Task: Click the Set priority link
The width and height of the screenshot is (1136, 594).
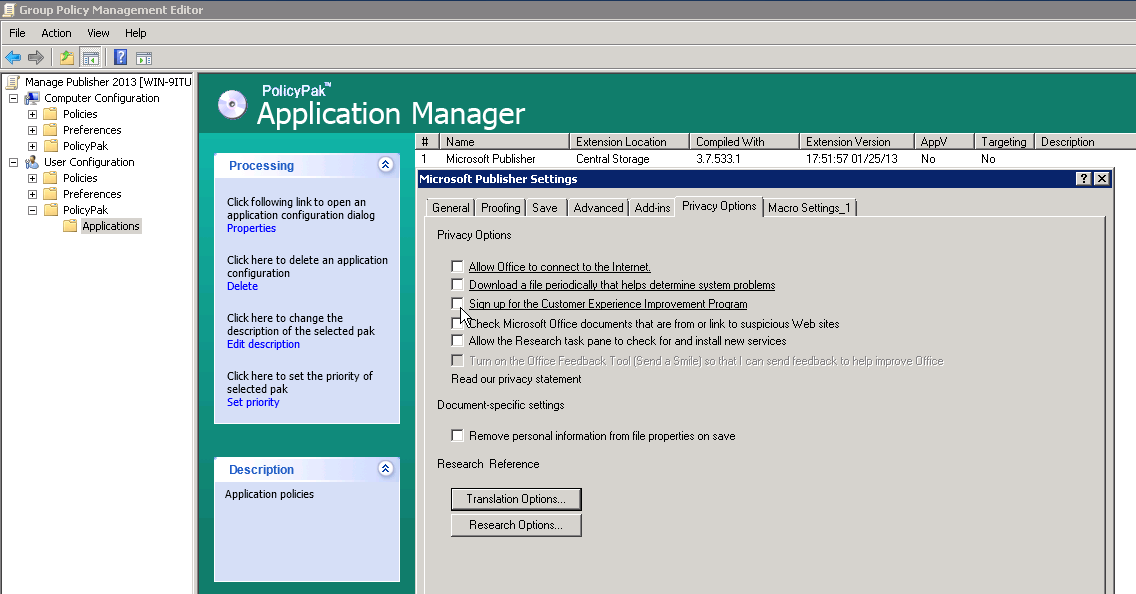Action: 253,402
